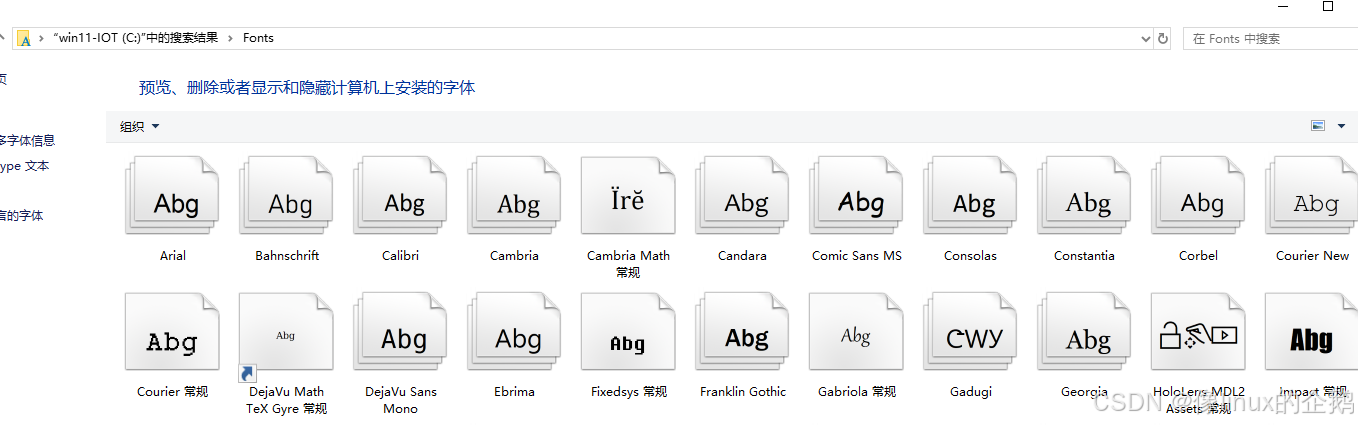Image resolution: width=1358 pixels, height=425 pixels.
Task: Open the 字体信息 sidebar link
Action: point(27,141)
